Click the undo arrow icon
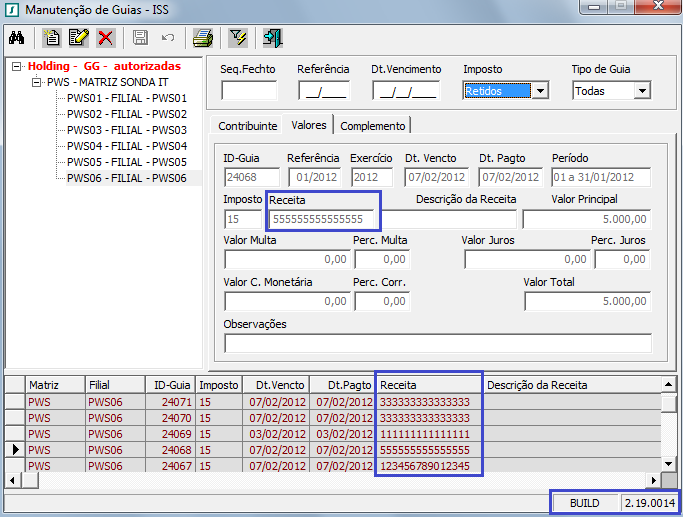 pos(167,38)
